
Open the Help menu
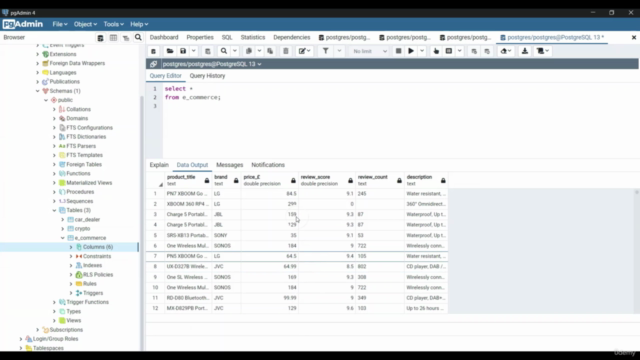click(139, 24)
